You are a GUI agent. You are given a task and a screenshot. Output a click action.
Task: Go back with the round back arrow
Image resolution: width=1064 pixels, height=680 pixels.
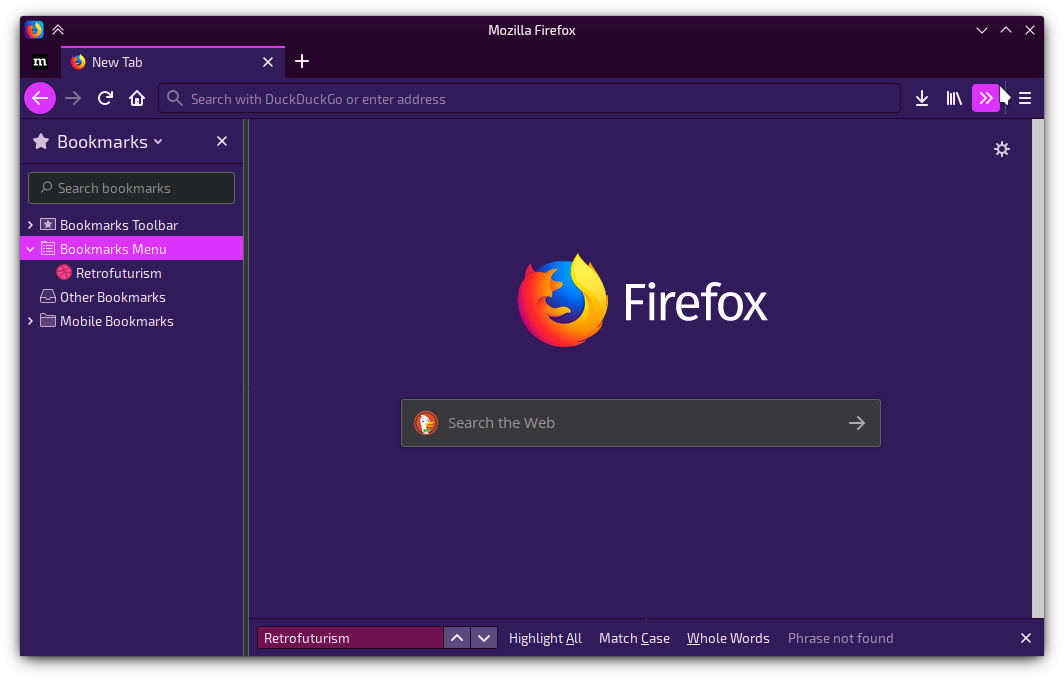(x=40, y=98)
